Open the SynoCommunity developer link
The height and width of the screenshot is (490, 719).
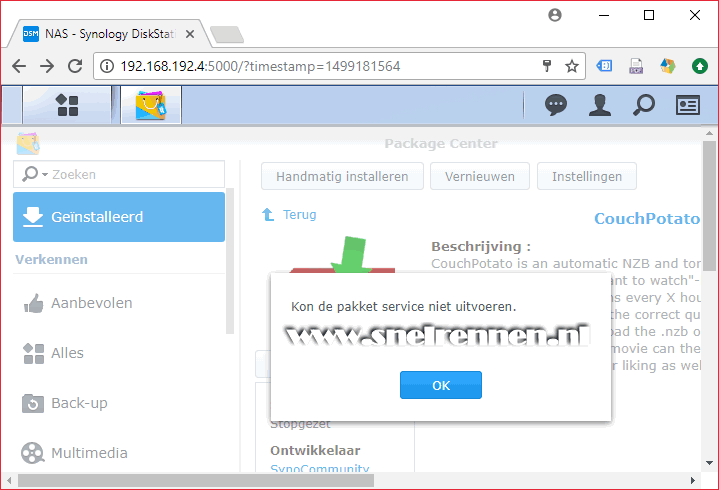coord(320,468)
